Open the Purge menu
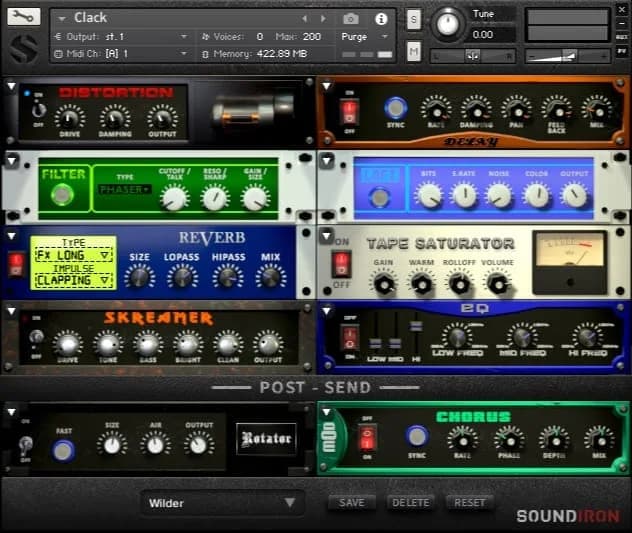Screen dimensions: 632x533 coord(364,37)
